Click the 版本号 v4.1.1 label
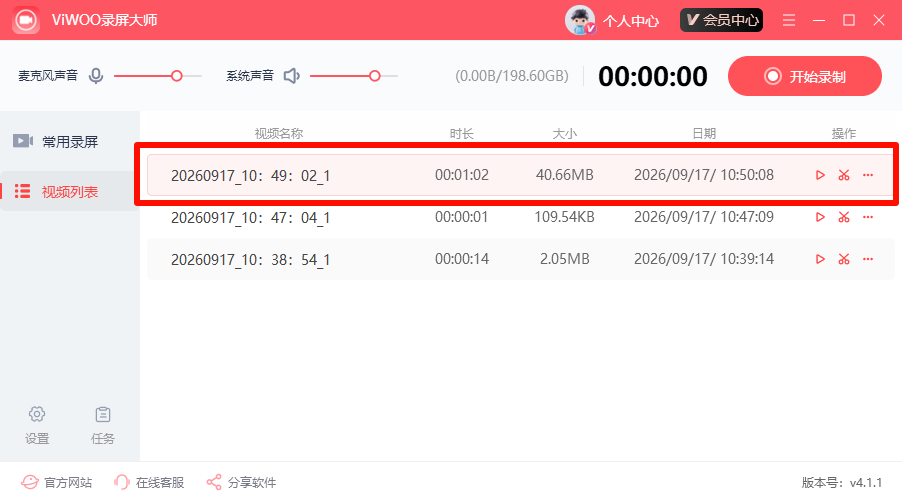Viewport: 902px width, 502px height. tap(842, 482)
